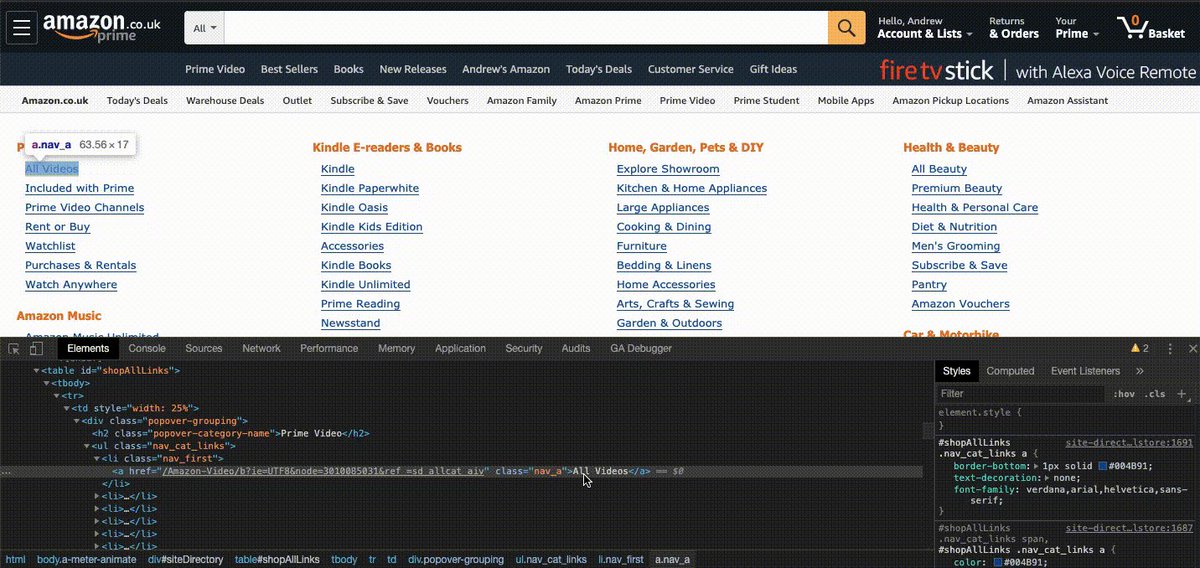Click Warehouse Deals in the sub navigation
The width and height of the screenshot is (1200, 568).
coord(225,100)
